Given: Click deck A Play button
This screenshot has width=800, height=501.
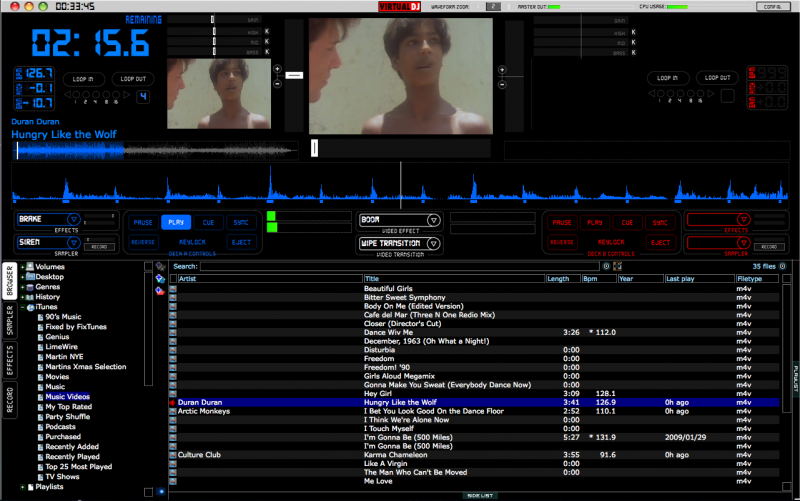Looking at the screenshot, I should (176, 222).
